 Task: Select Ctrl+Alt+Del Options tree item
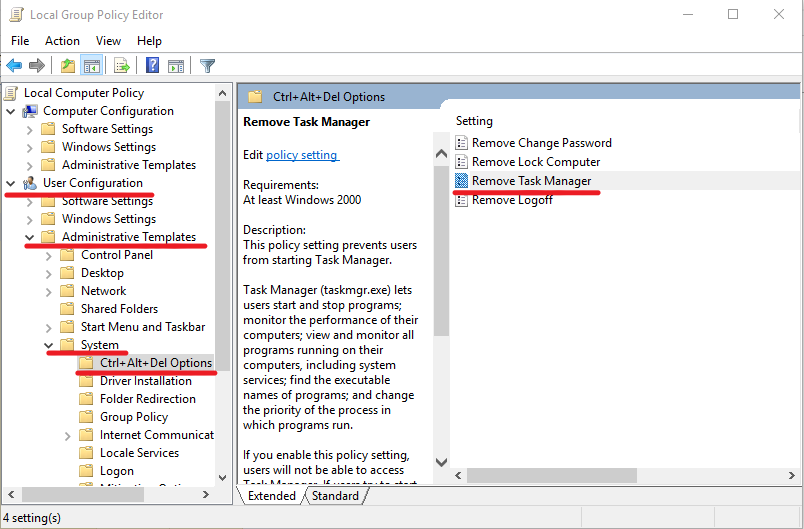tap(156, 362)
